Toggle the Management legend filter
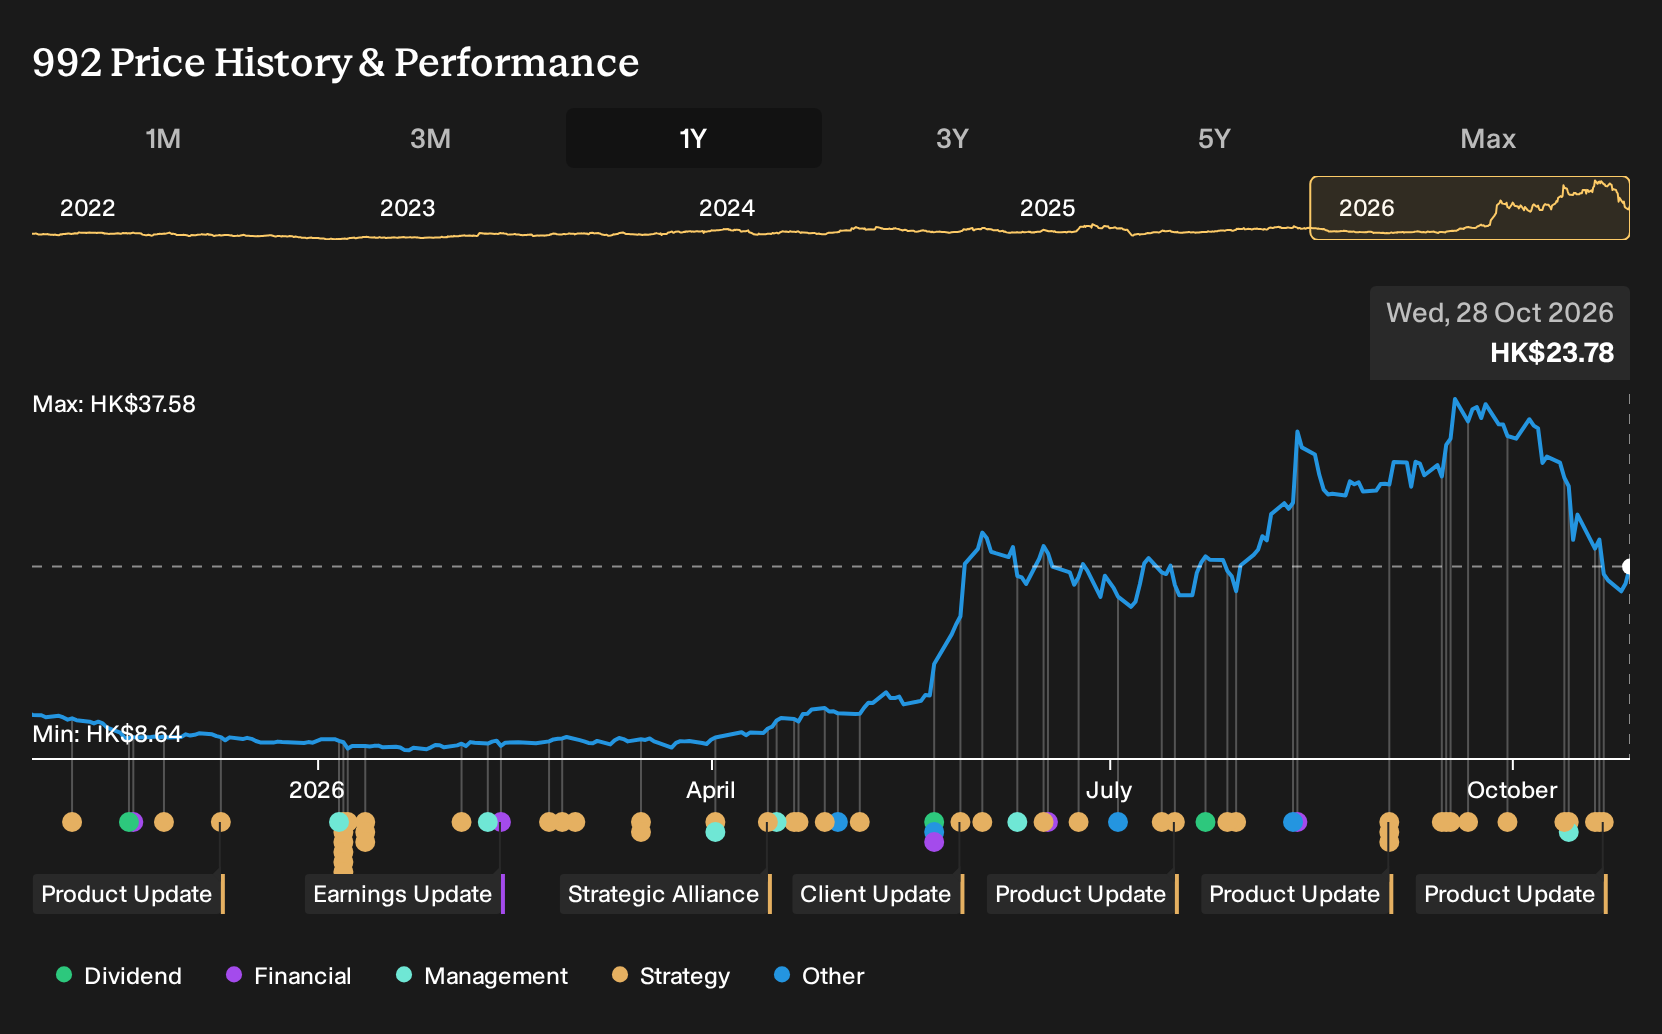The image size is (1662, 1034). [x=482, y=975]
